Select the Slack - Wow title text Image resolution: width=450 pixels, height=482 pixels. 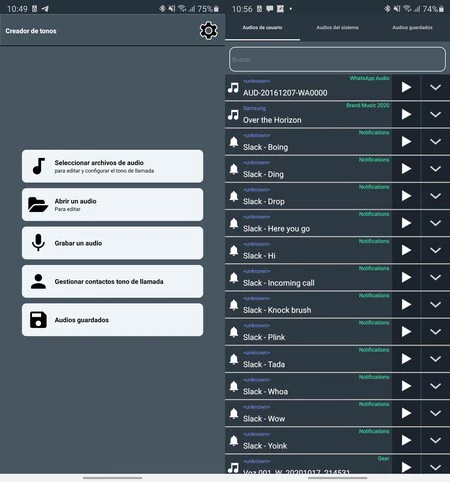click(x=264, y=419)
